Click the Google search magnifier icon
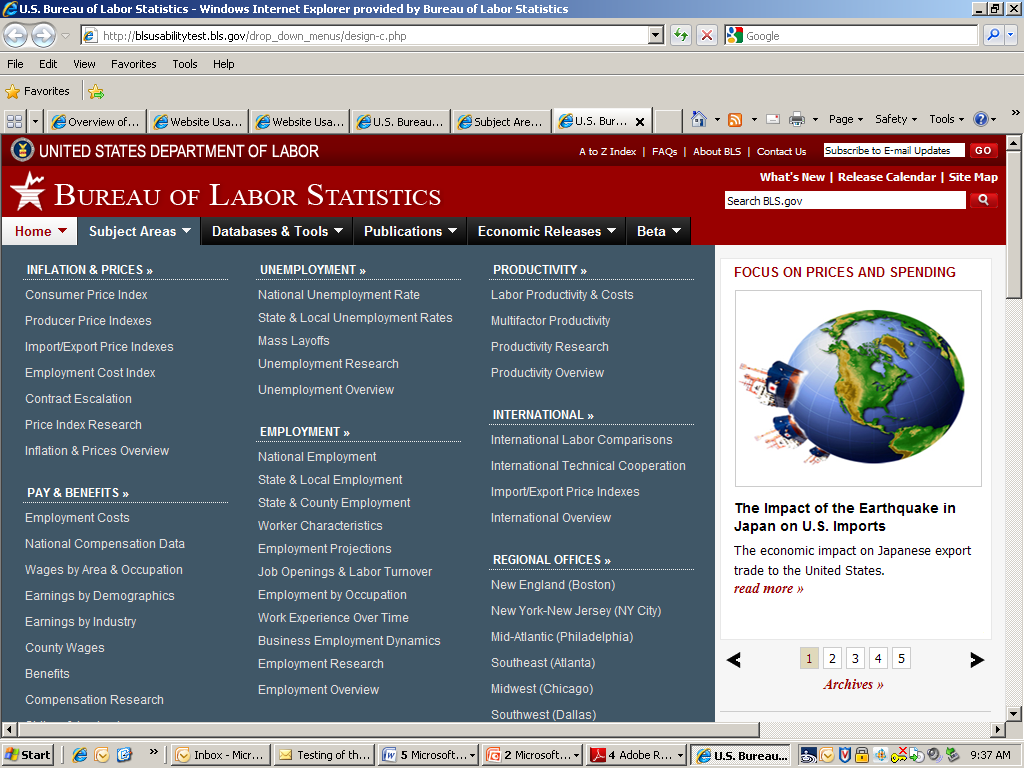Image resolution: width=1024 pixels, height=768 pixels. pos(993,35)
